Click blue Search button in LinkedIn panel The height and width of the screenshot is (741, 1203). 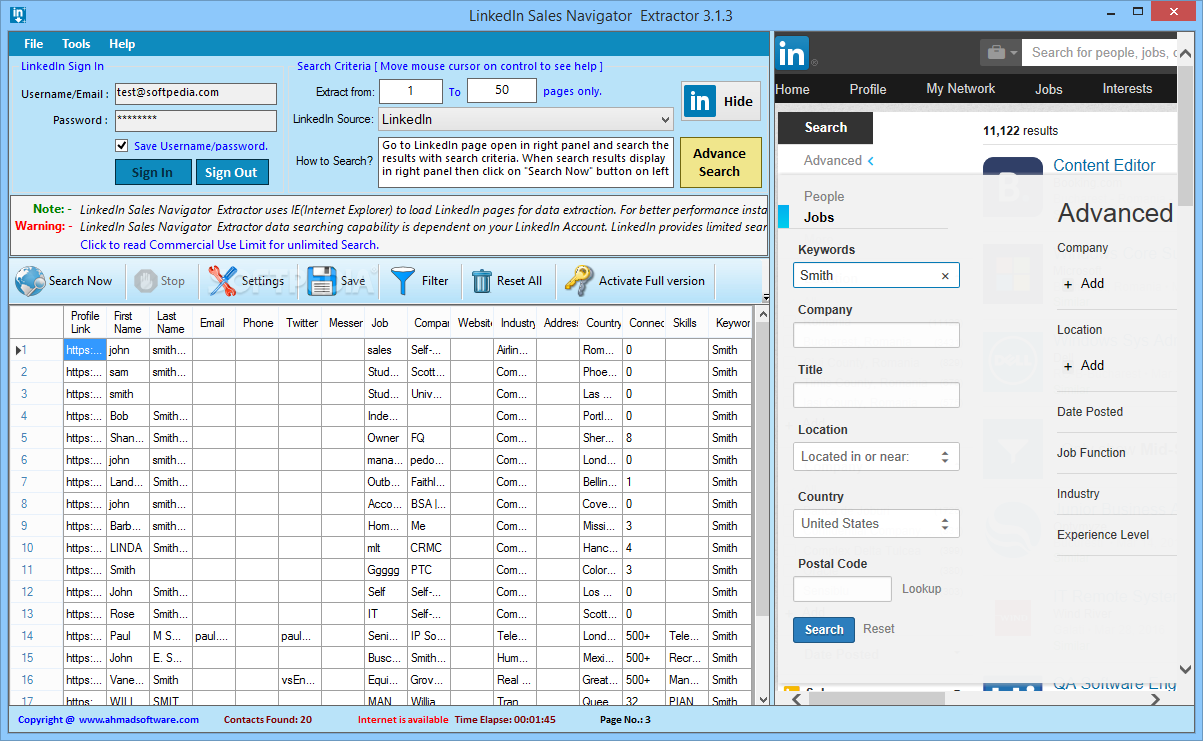[x=824, y=630]
